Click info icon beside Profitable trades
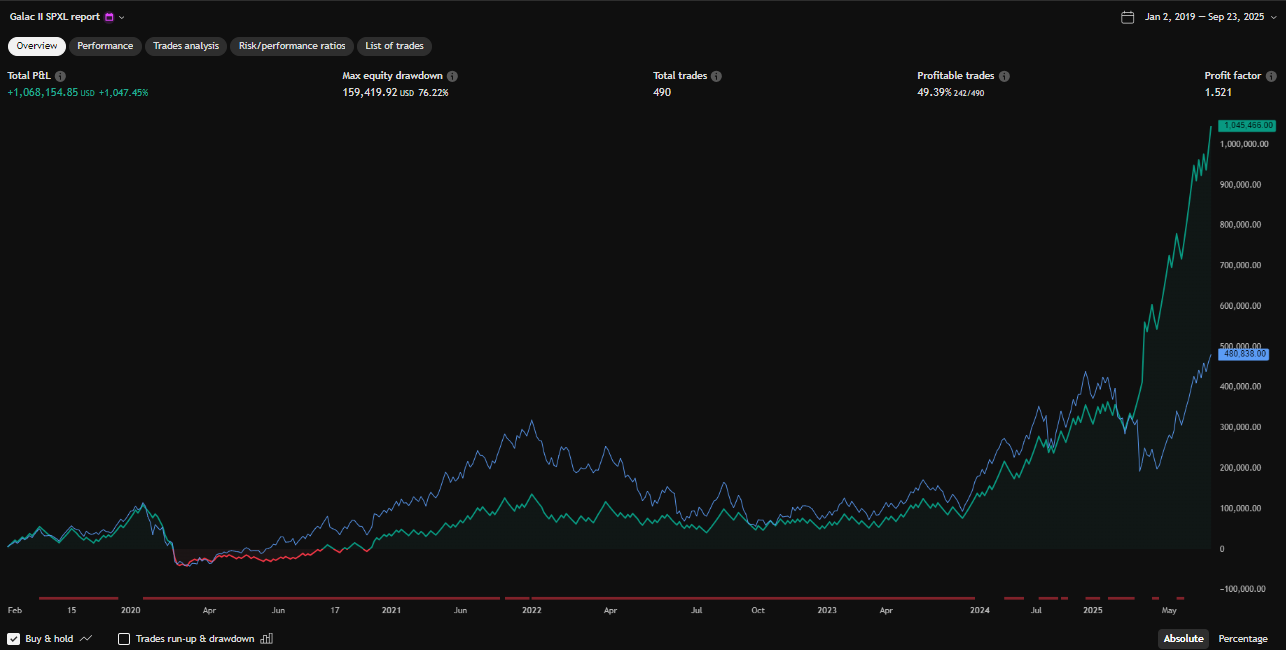 tap(1004, 76)
